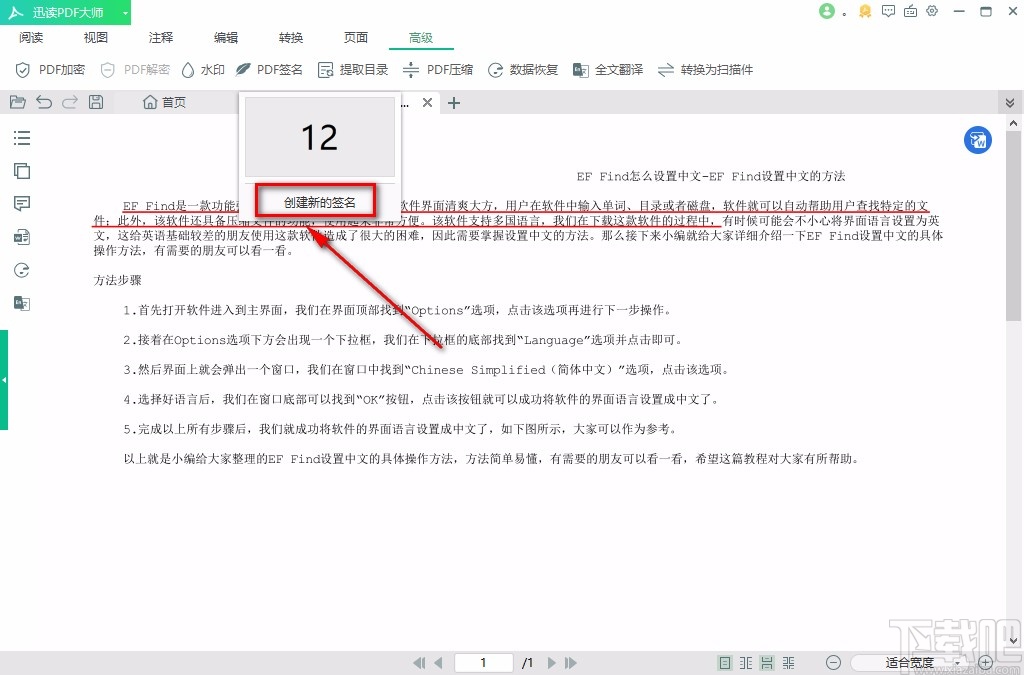
Task: Open the 水印 (Watermark) tool
Action: [203, 69]
